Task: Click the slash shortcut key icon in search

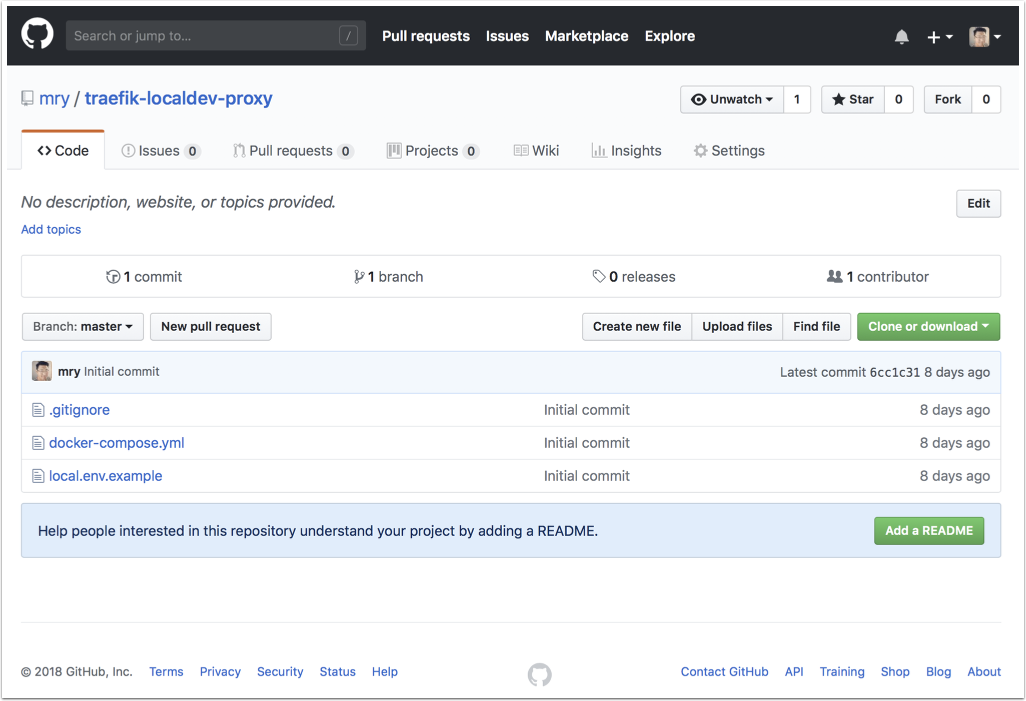Action: coord(348,35)
